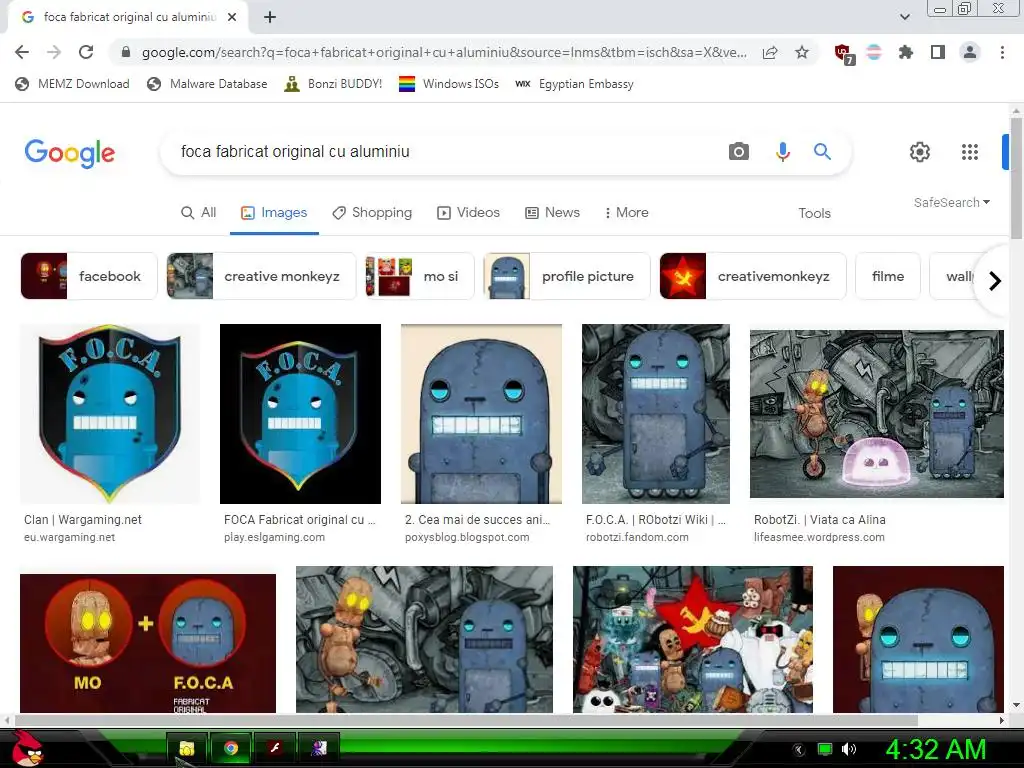The height and width of the screenshot is (768, 1024).
Task: Switch to the Videos tab
Action: 468,212
